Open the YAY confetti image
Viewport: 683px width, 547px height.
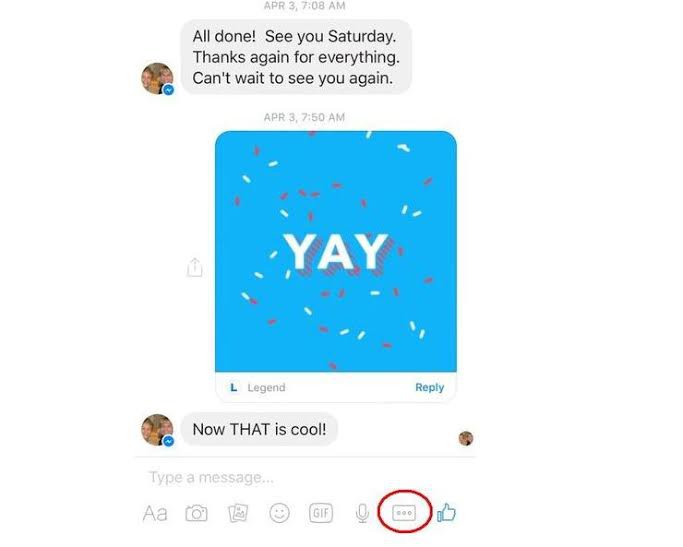(336, 251)
